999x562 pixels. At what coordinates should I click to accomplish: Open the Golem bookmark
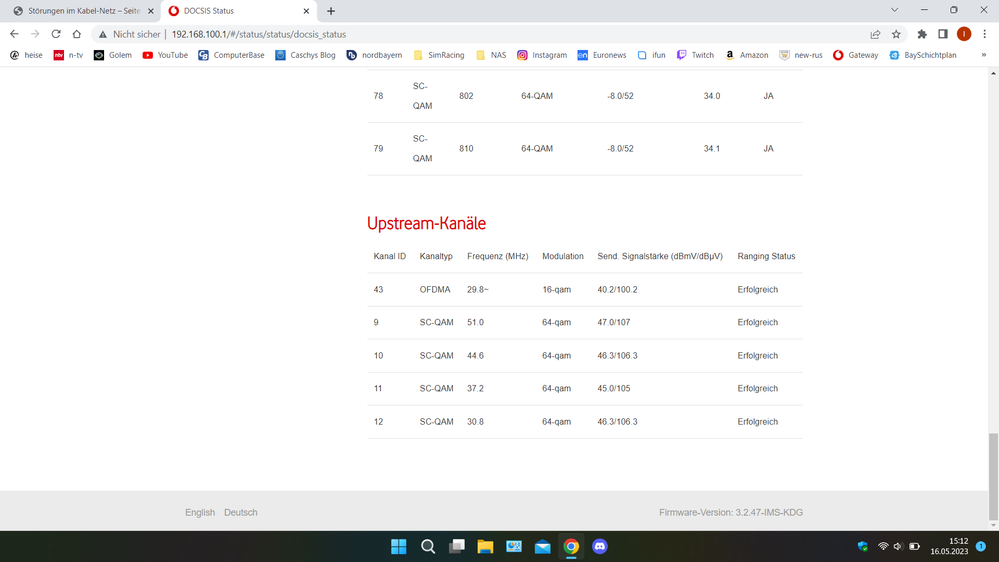point(113,55)
